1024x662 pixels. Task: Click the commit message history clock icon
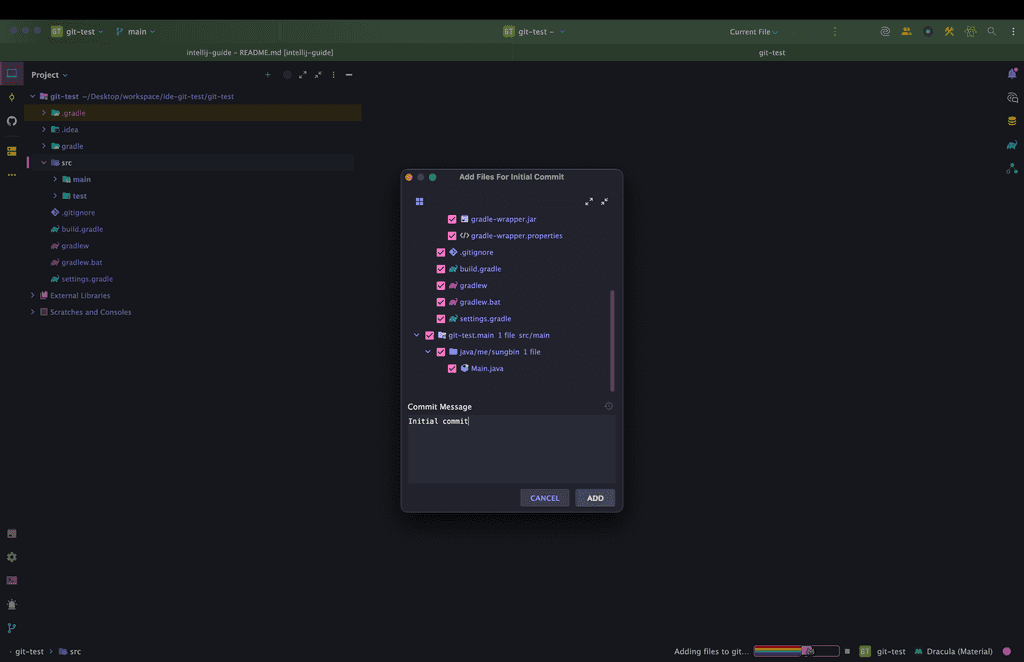coord(608,406)
